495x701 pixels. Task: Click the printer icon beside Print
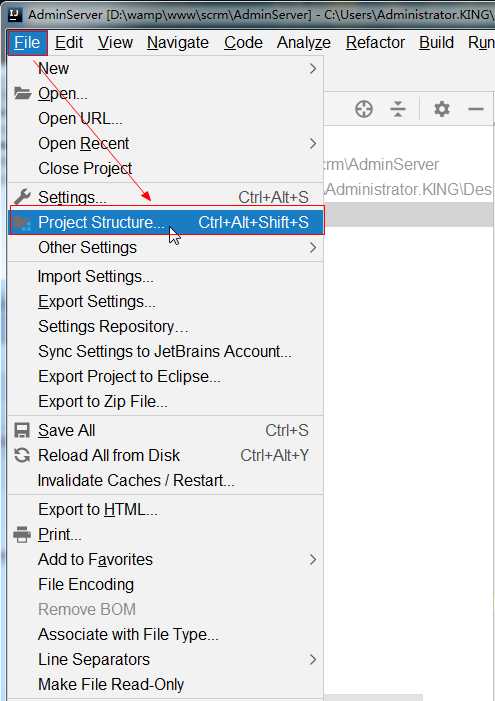tap(22, 534)
